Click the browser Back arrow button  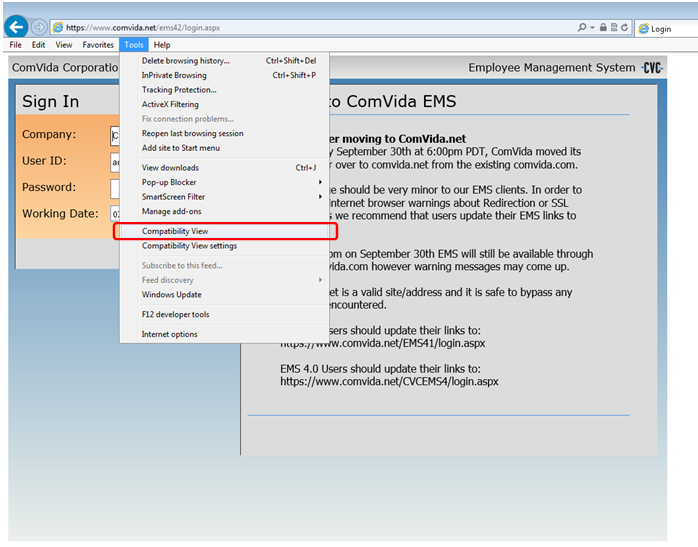click(16, 27)
